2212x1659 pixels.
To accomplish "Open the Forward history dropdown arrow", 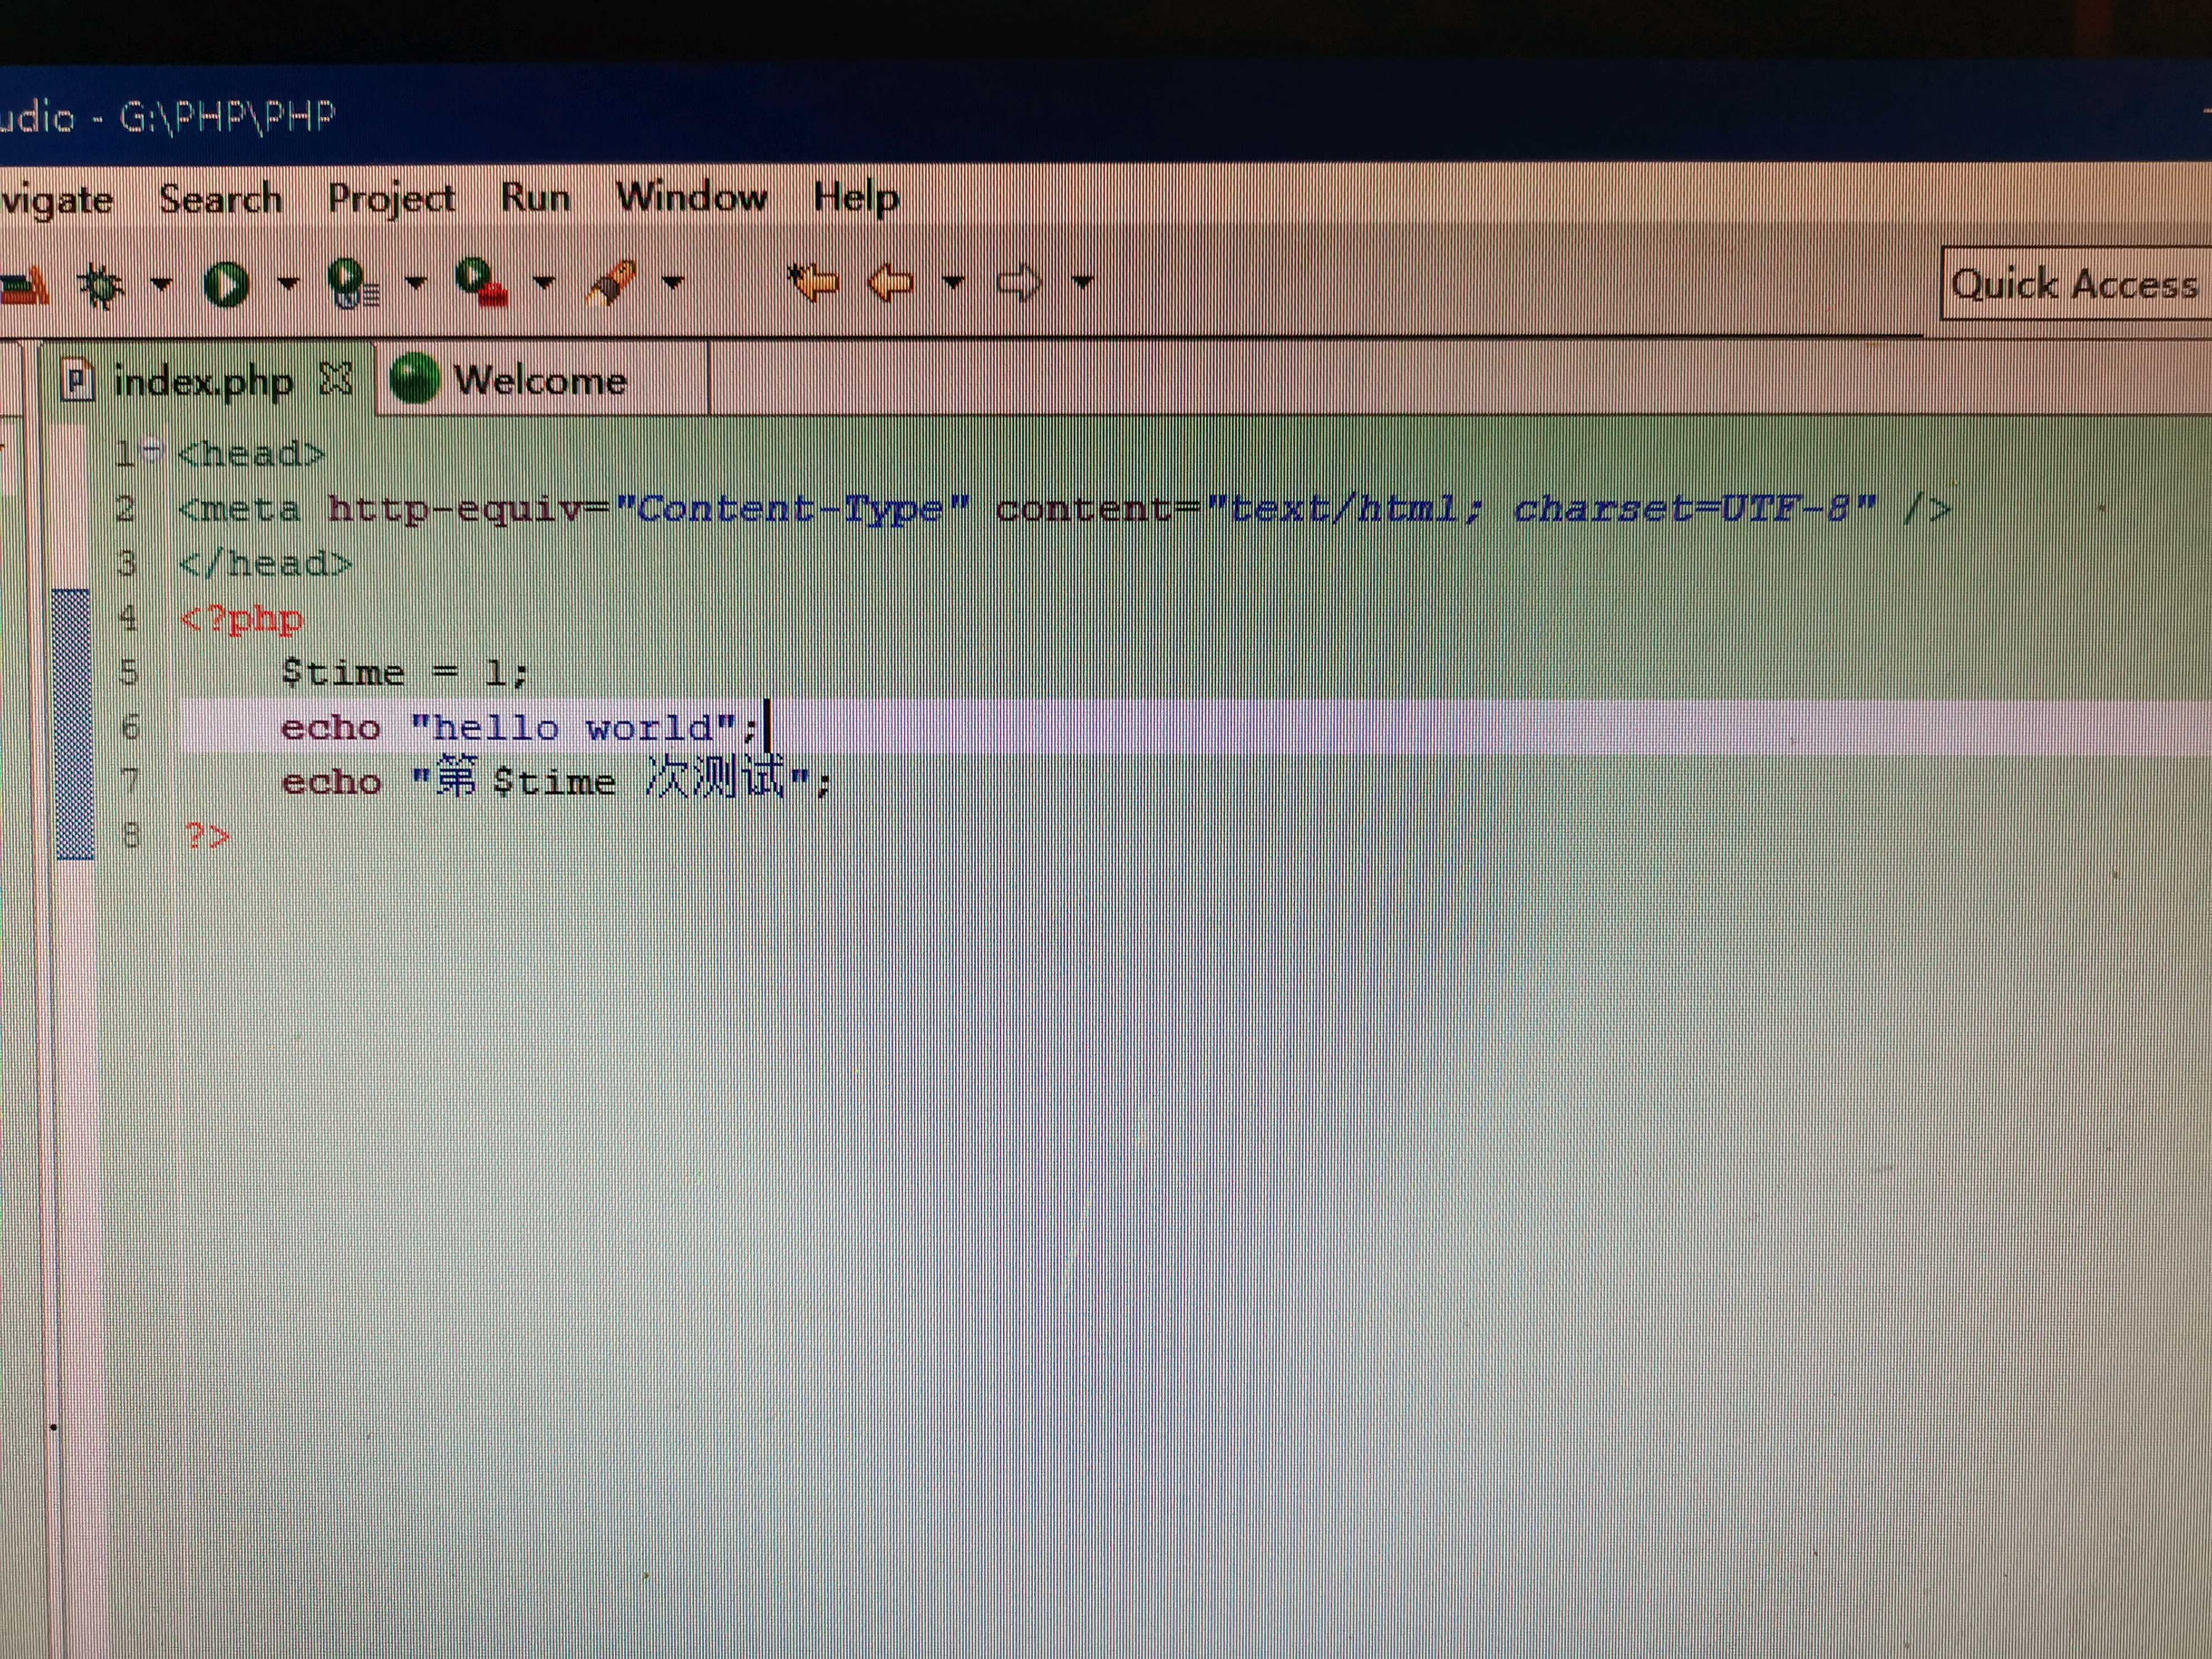I will coord(1082,283).
